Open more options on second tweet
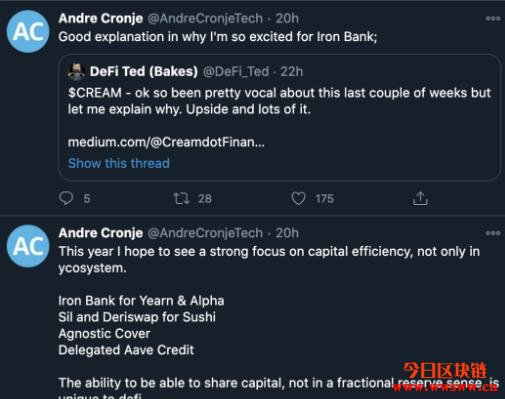505x399 pixels. 493,233
